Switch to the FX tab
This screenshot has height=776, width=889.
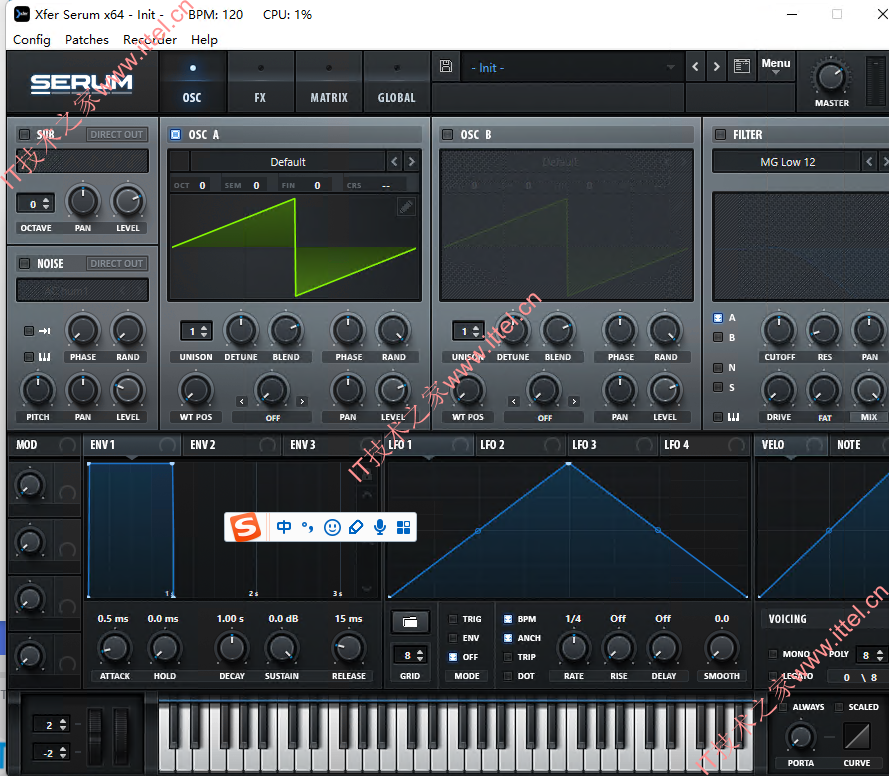(x=260, y=83)
